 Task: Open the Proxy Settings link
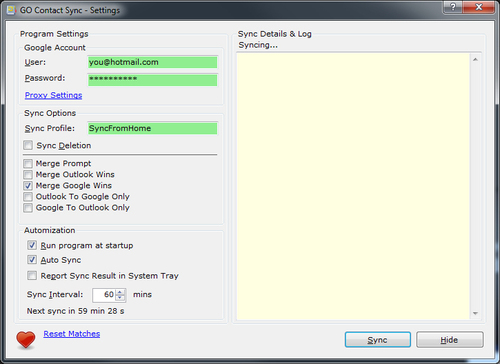(53, 95)
